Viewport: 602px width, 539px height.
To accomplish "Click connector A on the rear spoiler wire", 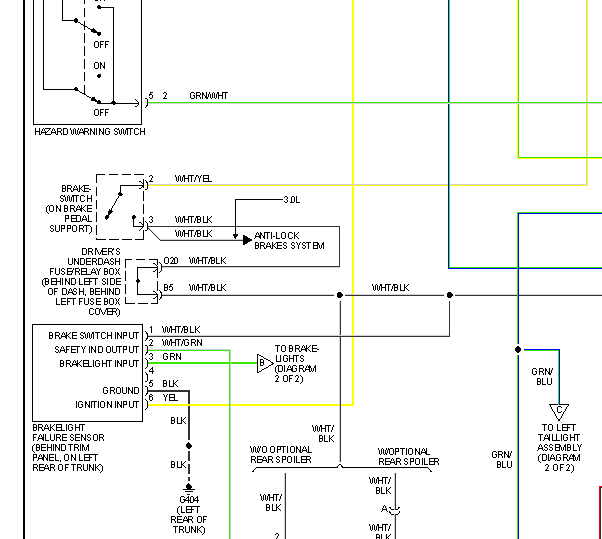I will point(391,510).
